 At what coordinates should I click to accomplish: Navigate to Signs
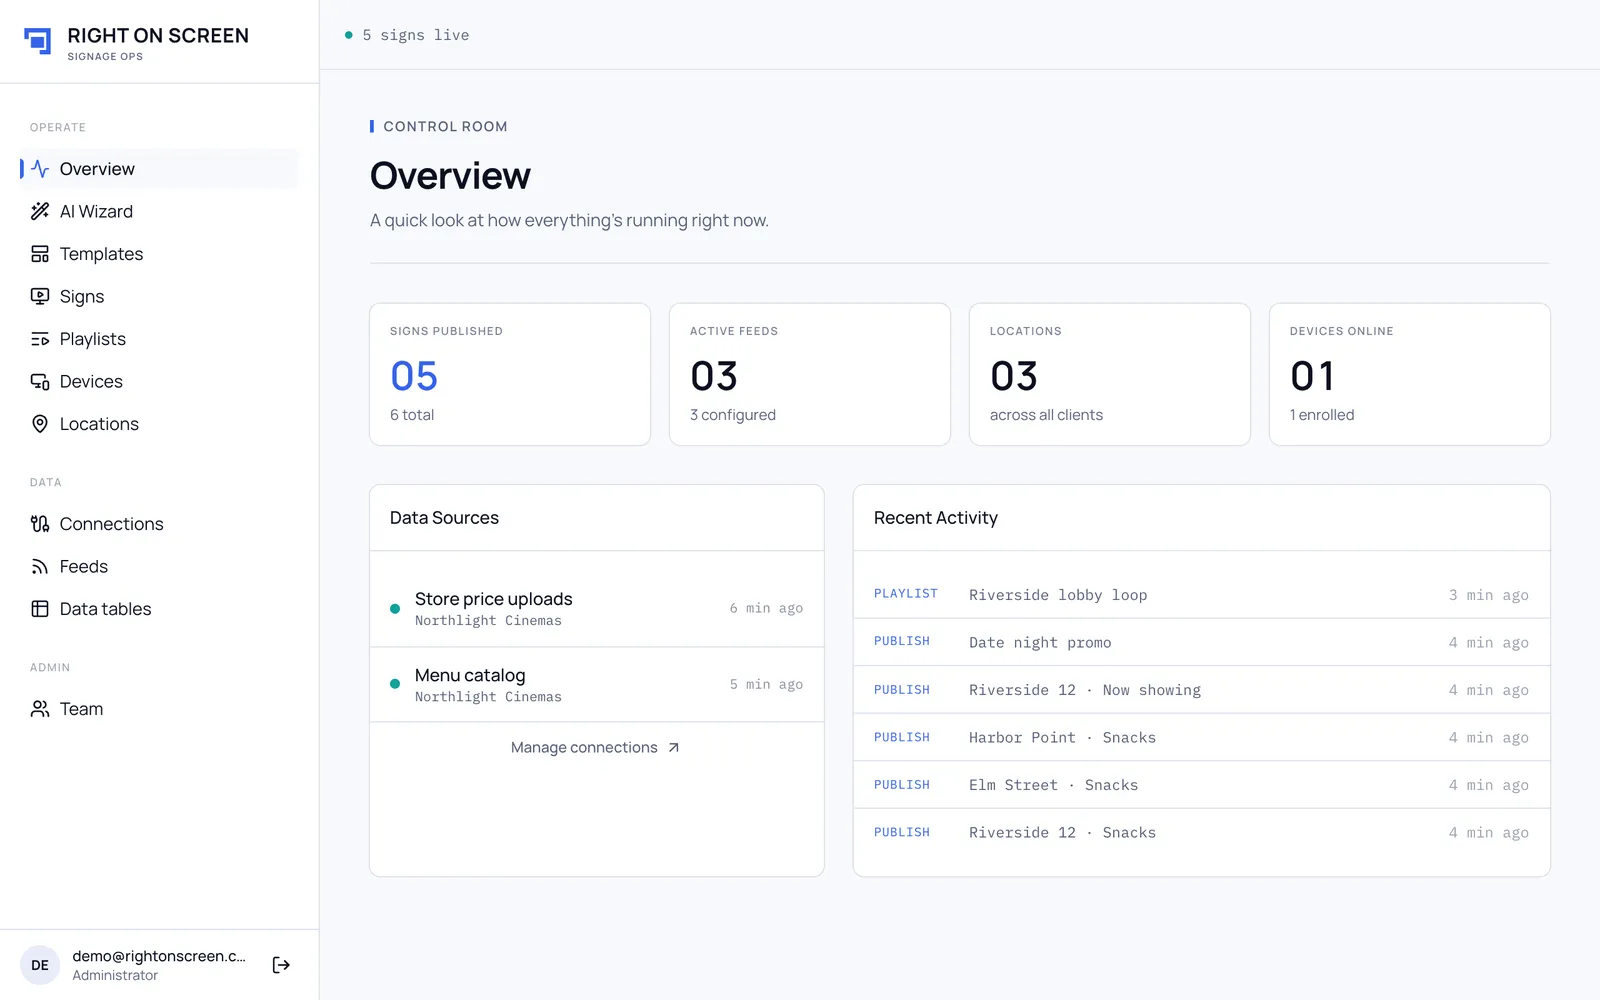point(159,296)
